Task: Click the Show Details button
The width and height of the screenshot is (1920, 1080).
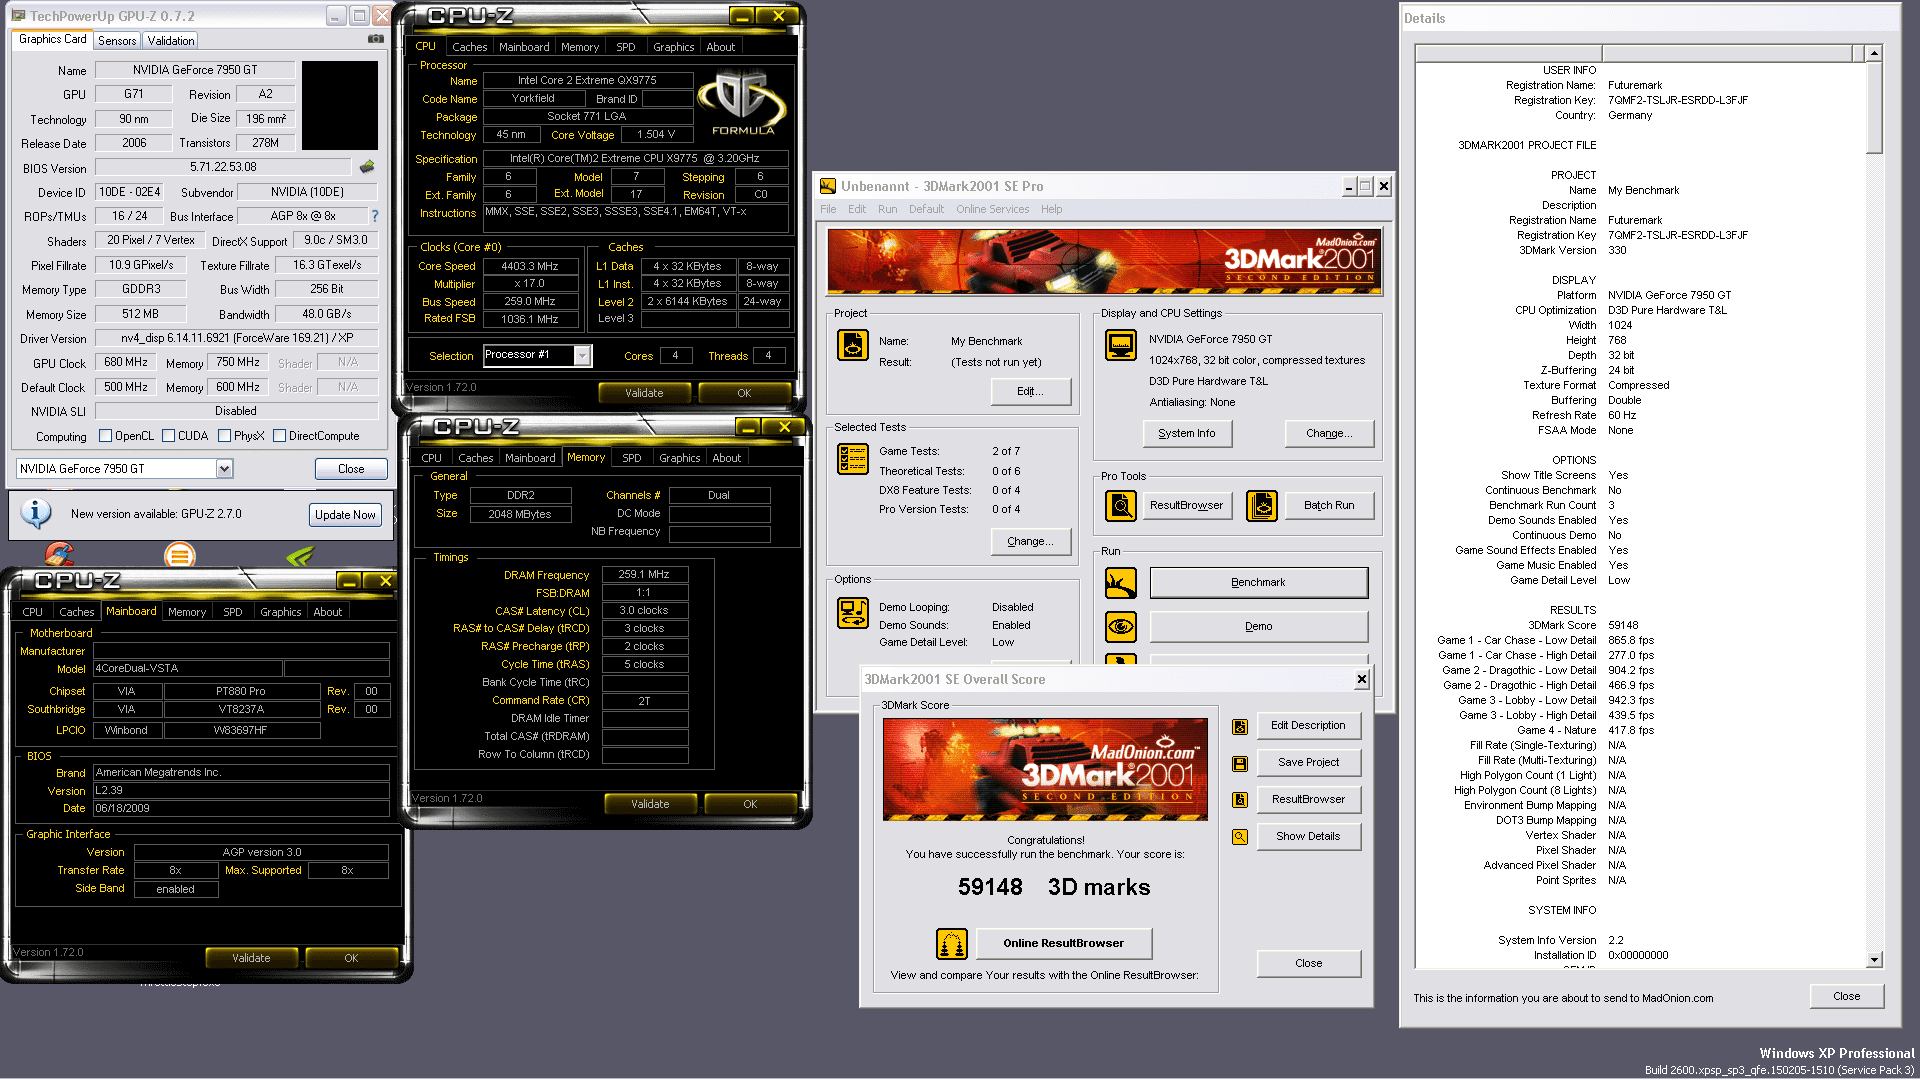Action: click(1308, 837)
